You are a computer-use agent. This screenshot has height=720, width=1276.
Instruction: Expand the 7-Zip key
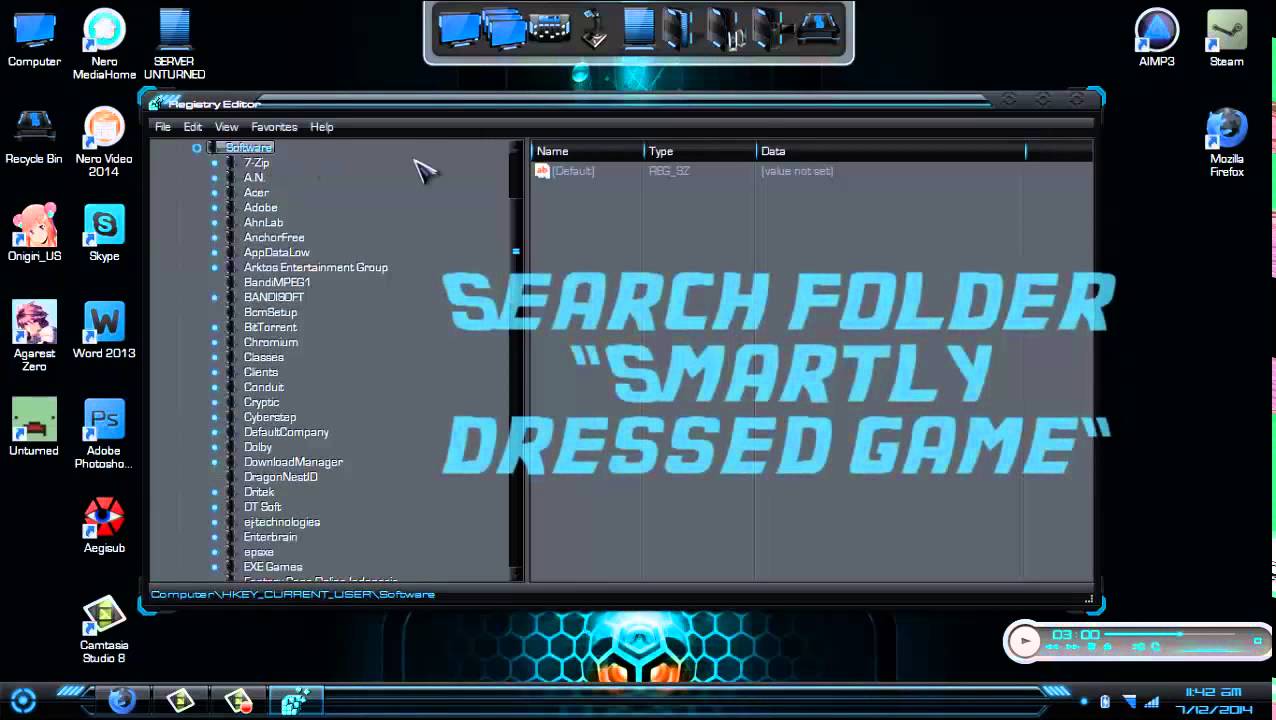coord(214,163)
